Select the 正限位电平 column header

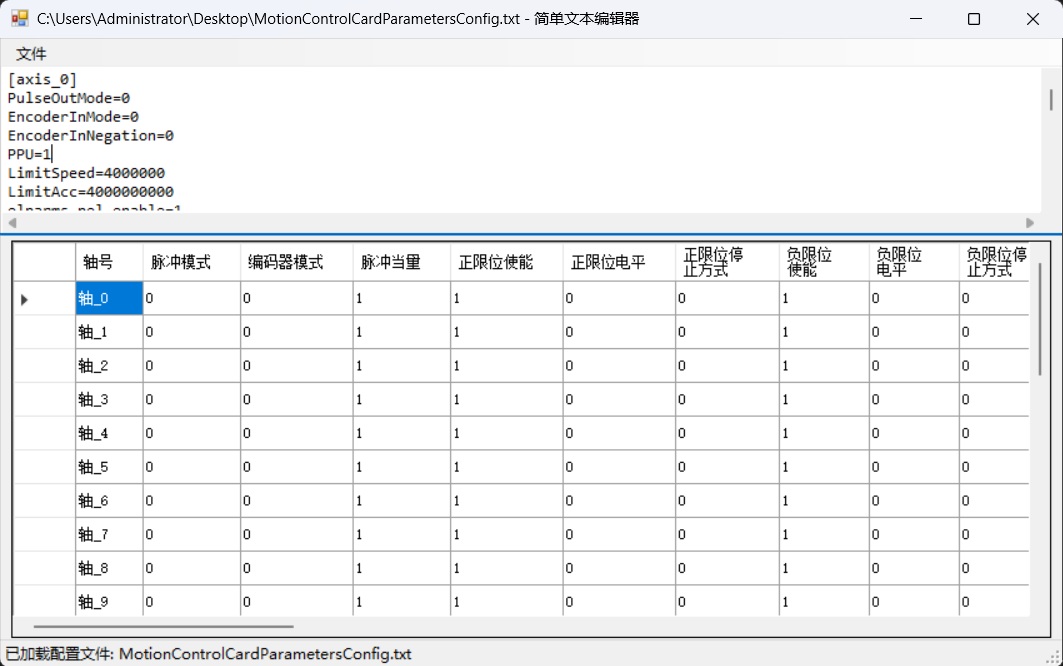pyautogui.click(x=618, y=262)
